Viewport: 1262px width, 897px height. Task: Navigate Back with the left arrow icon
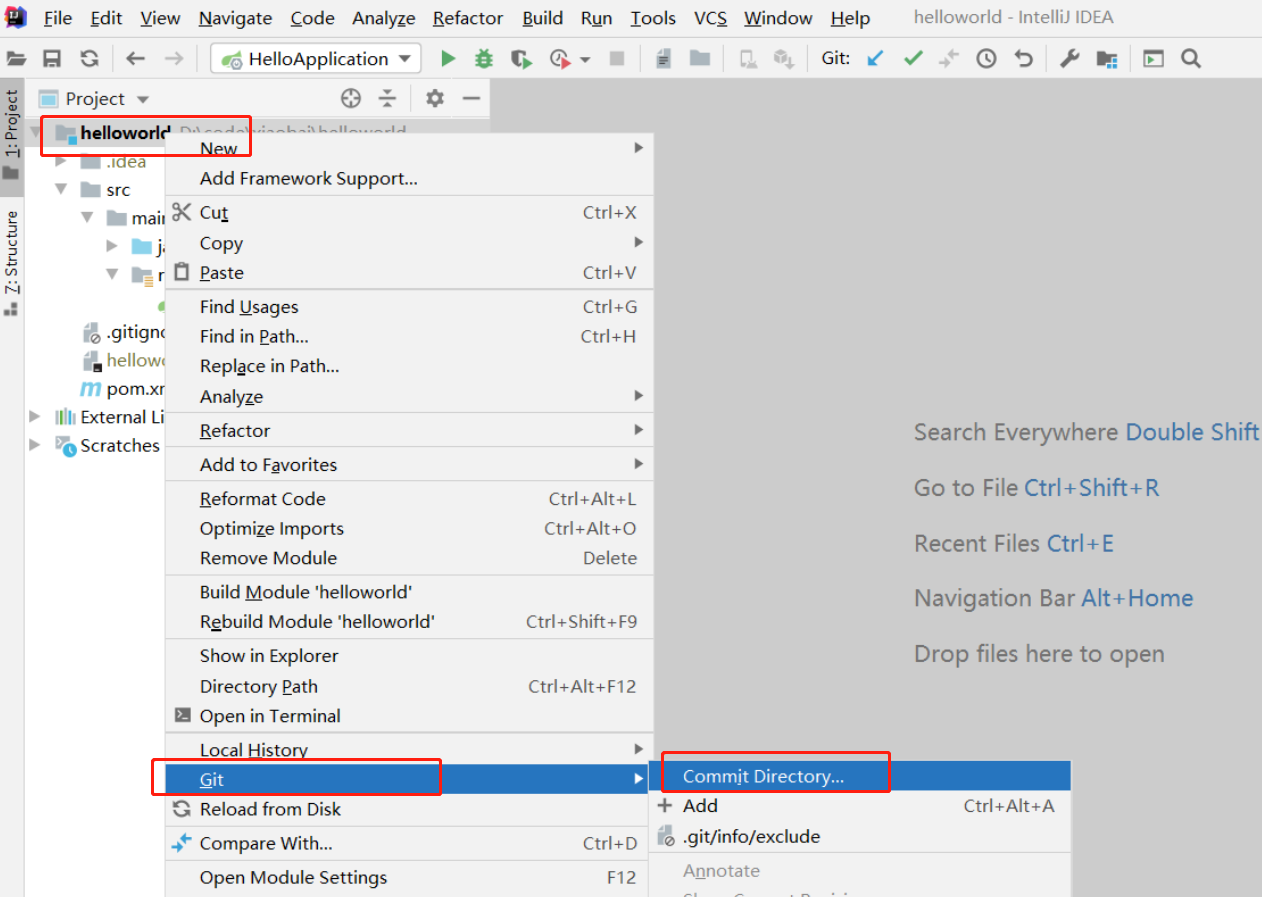[136, 59]
